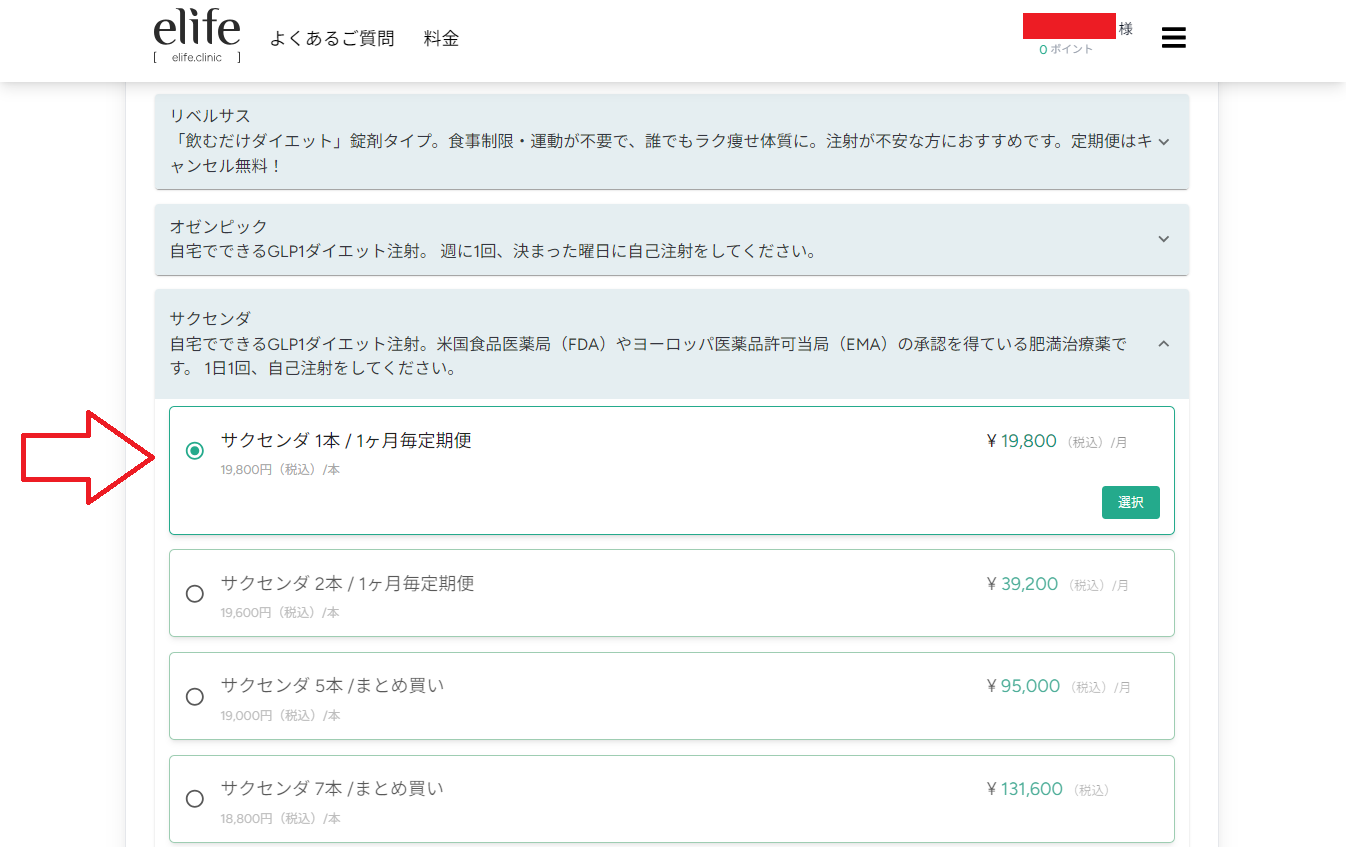The height and width of the screenshot is (847, 1346).
Task: Click the オゼンピック description text
Action: pyautogui.click(x=494, y=251)
